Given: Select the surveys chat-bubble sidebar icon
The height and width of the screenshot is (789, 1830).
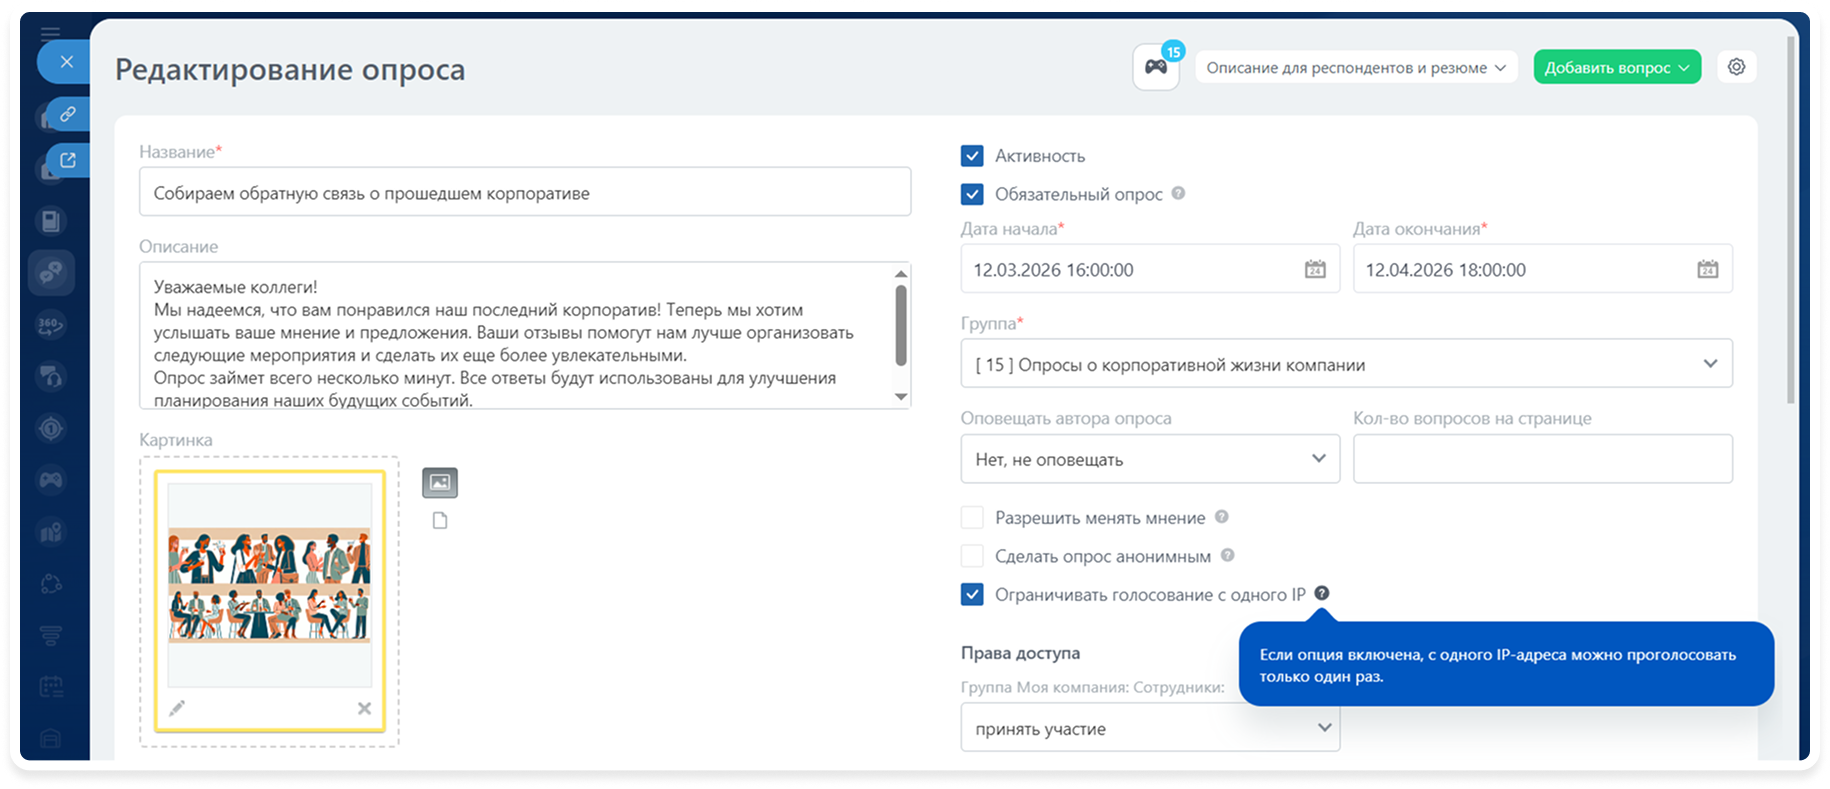Looking at the screenshot, I should 51,272.
